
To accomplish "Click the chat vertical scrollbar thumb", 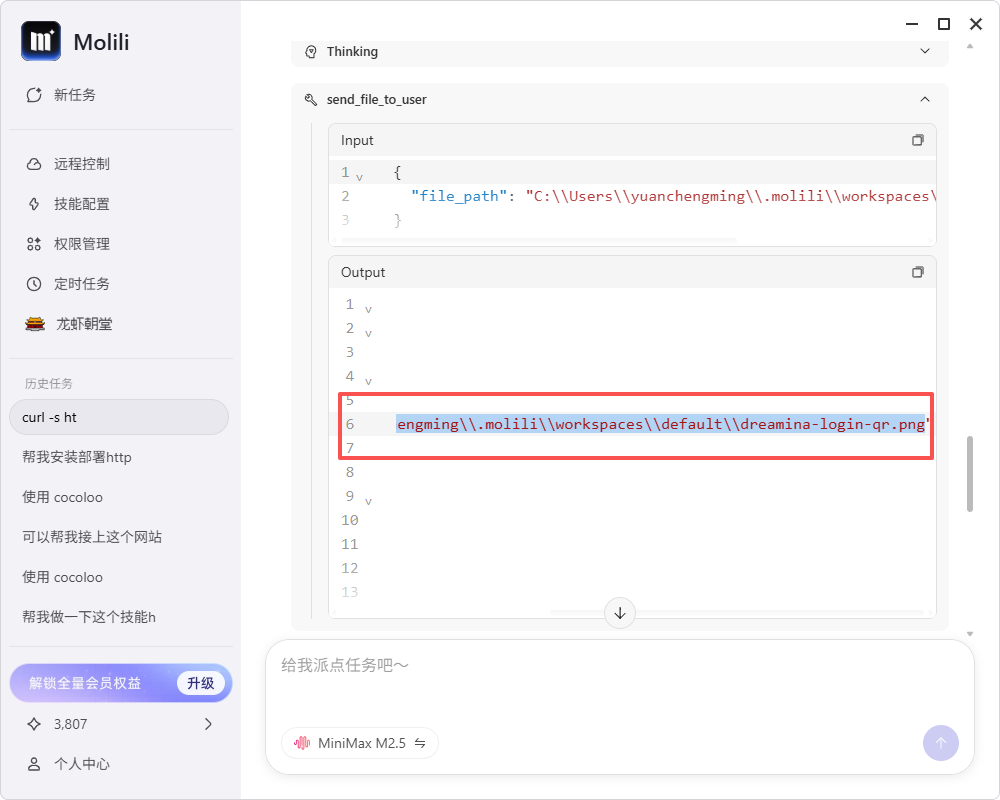I will [x=970, y=474].
